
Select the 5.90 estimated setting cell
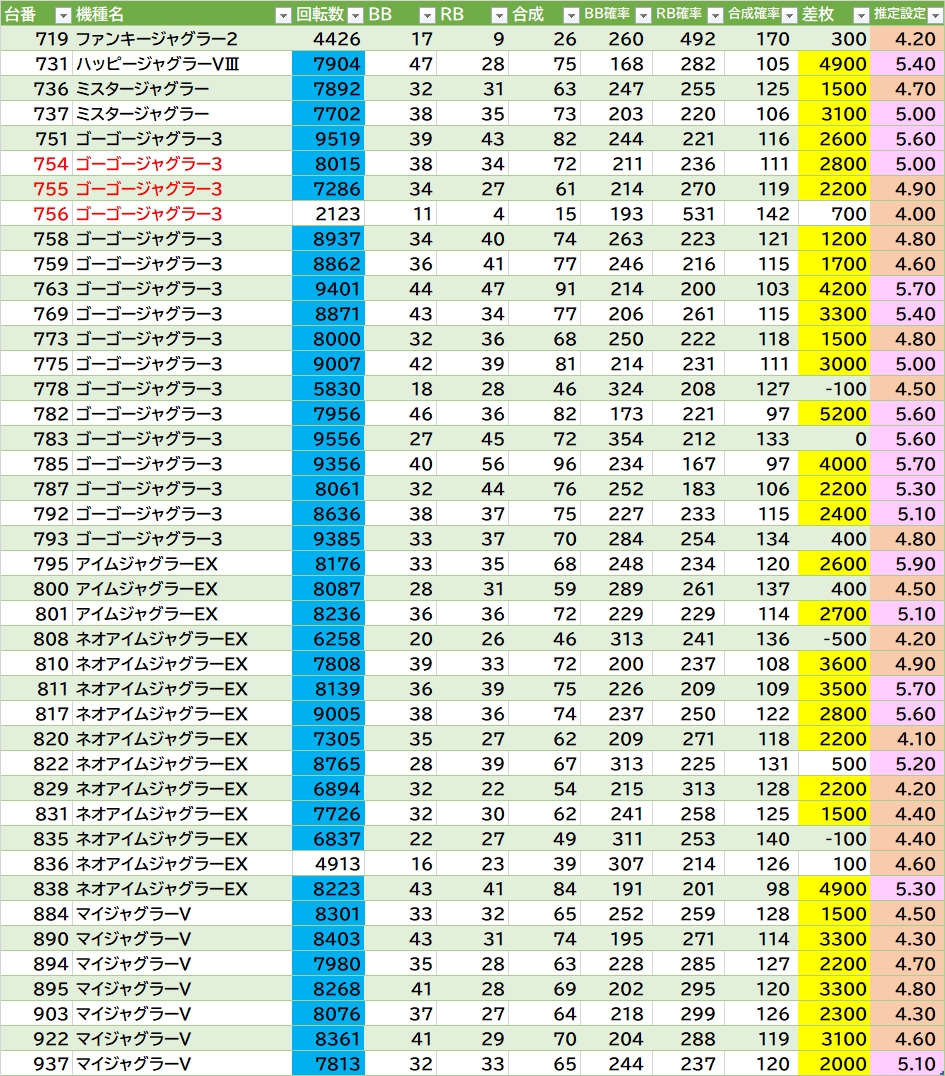[x=907, y=564]
